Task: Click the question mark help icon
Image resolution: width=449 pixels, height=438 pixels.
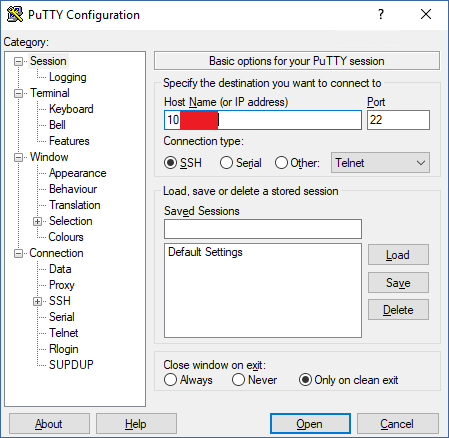Action: point(381,14)
